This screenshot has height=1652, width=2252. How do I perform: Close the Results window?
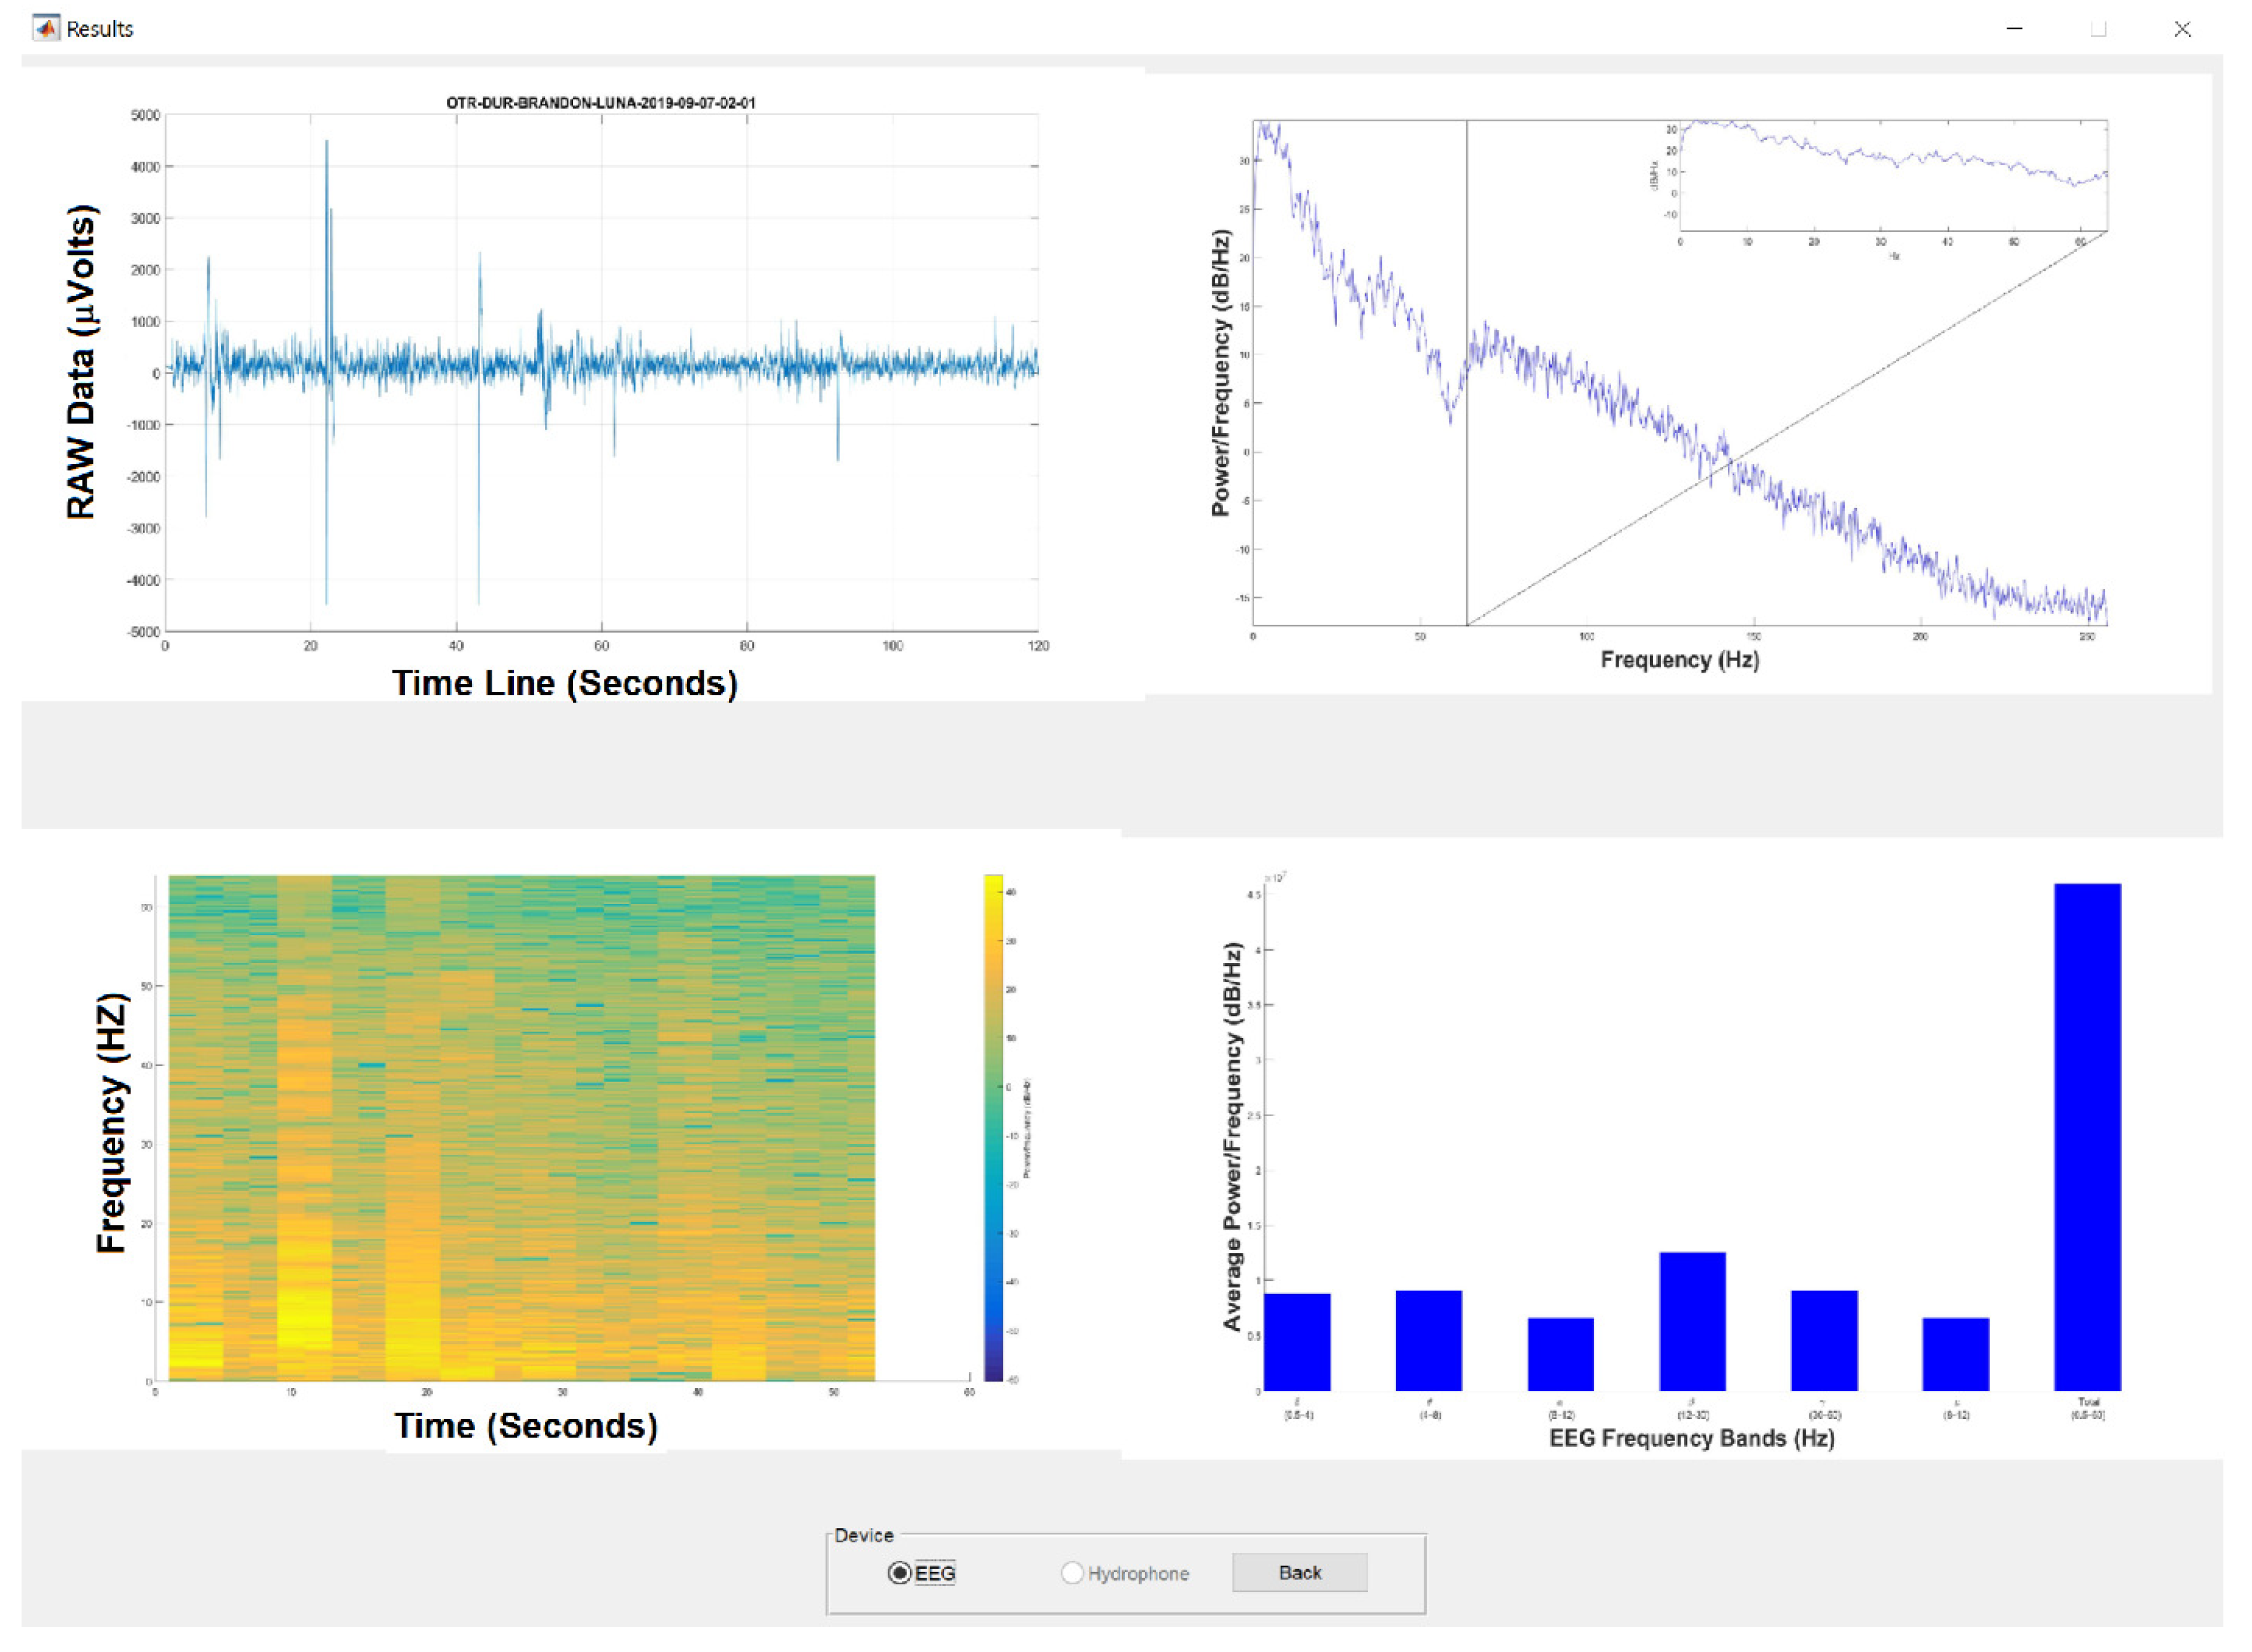[2182, 29]
